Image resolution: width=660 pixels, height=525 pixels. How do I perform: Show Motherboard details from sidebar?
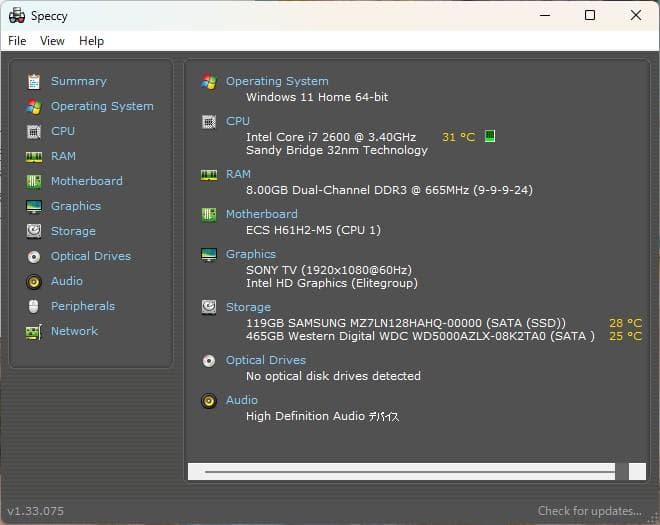point(87,181)
